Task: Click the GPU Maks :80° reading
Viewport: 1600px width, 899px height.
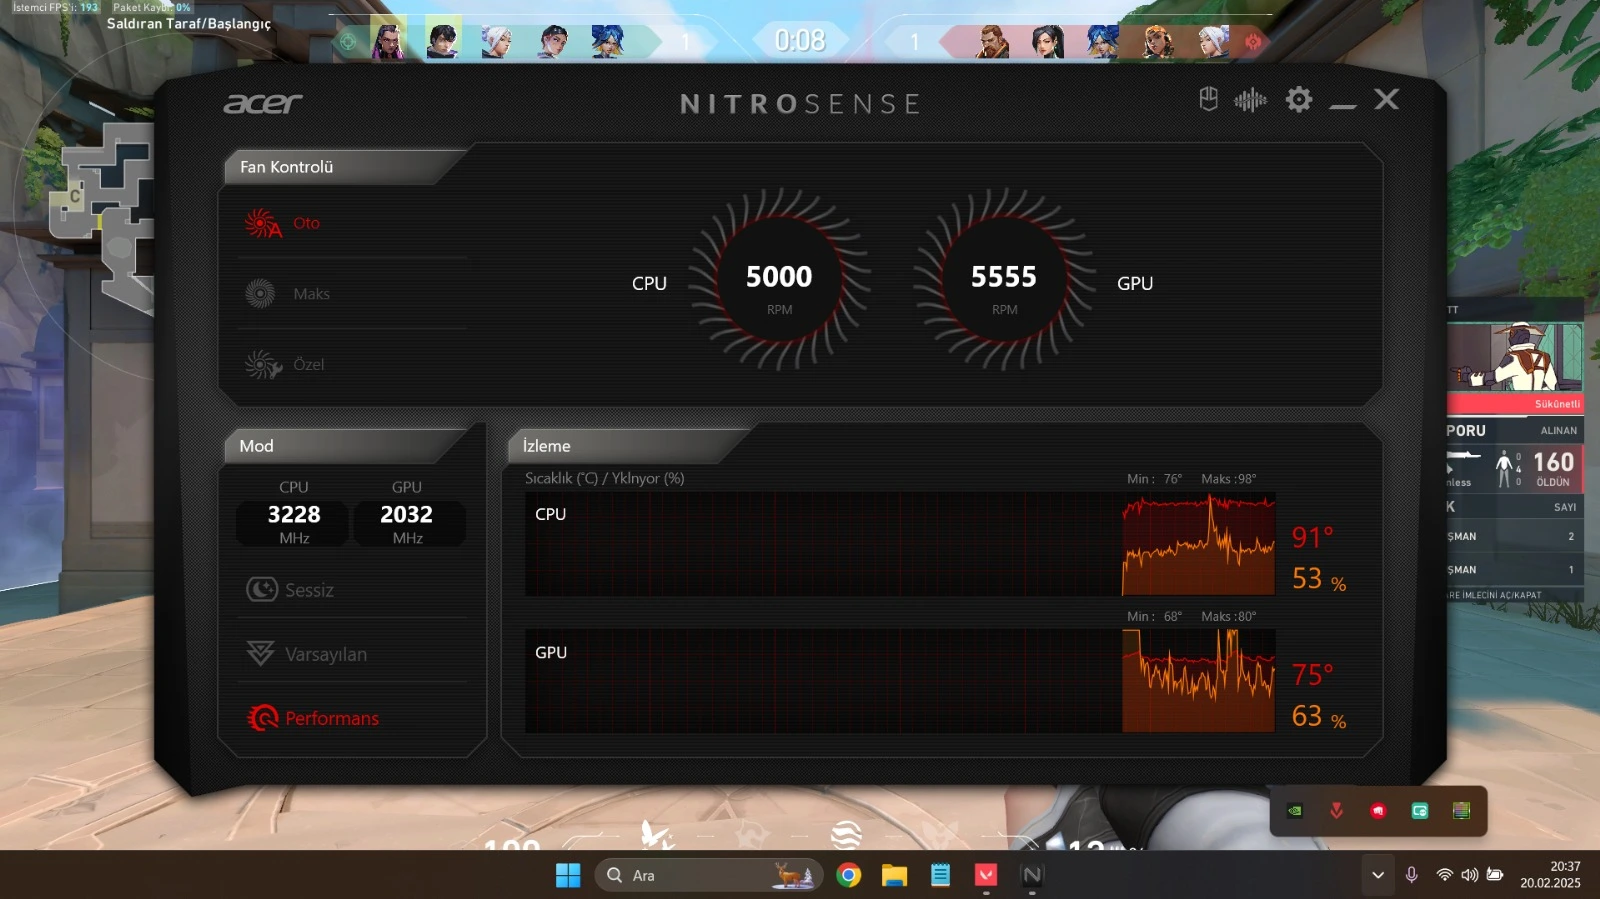Action: click(1228, 616)
